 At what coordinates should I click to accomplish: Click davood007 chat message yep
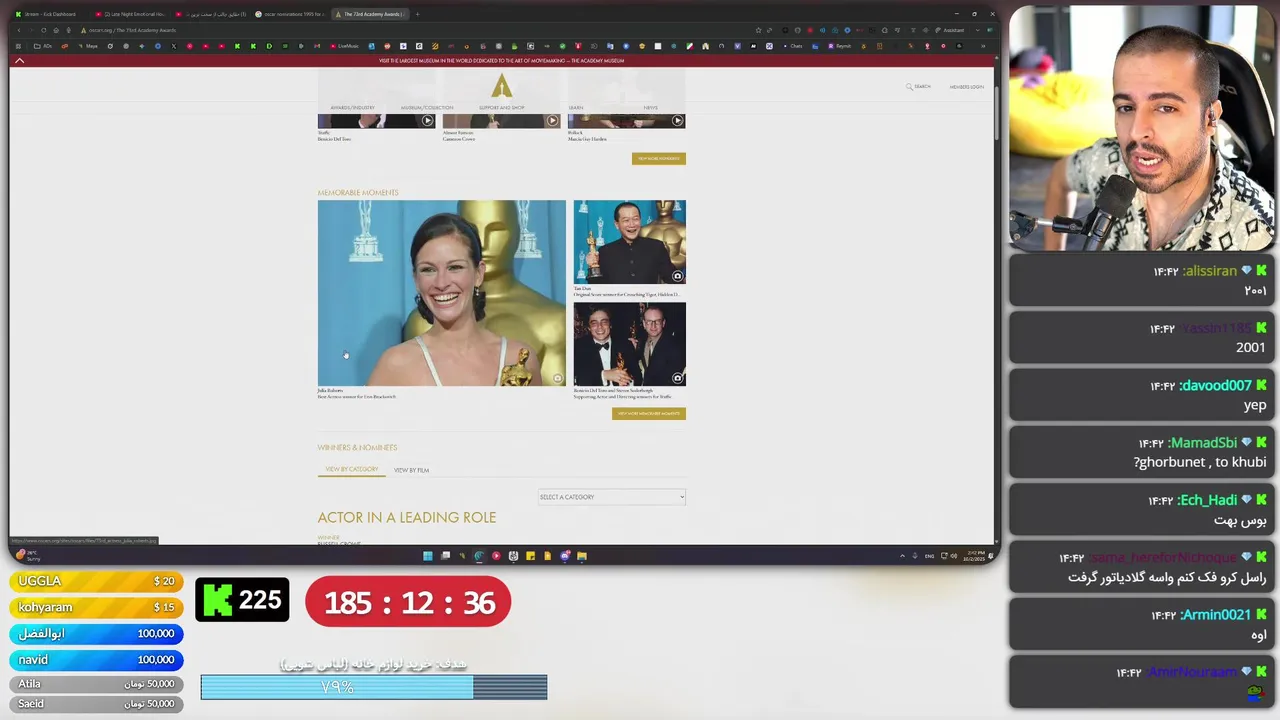[x=1141, y=395]
